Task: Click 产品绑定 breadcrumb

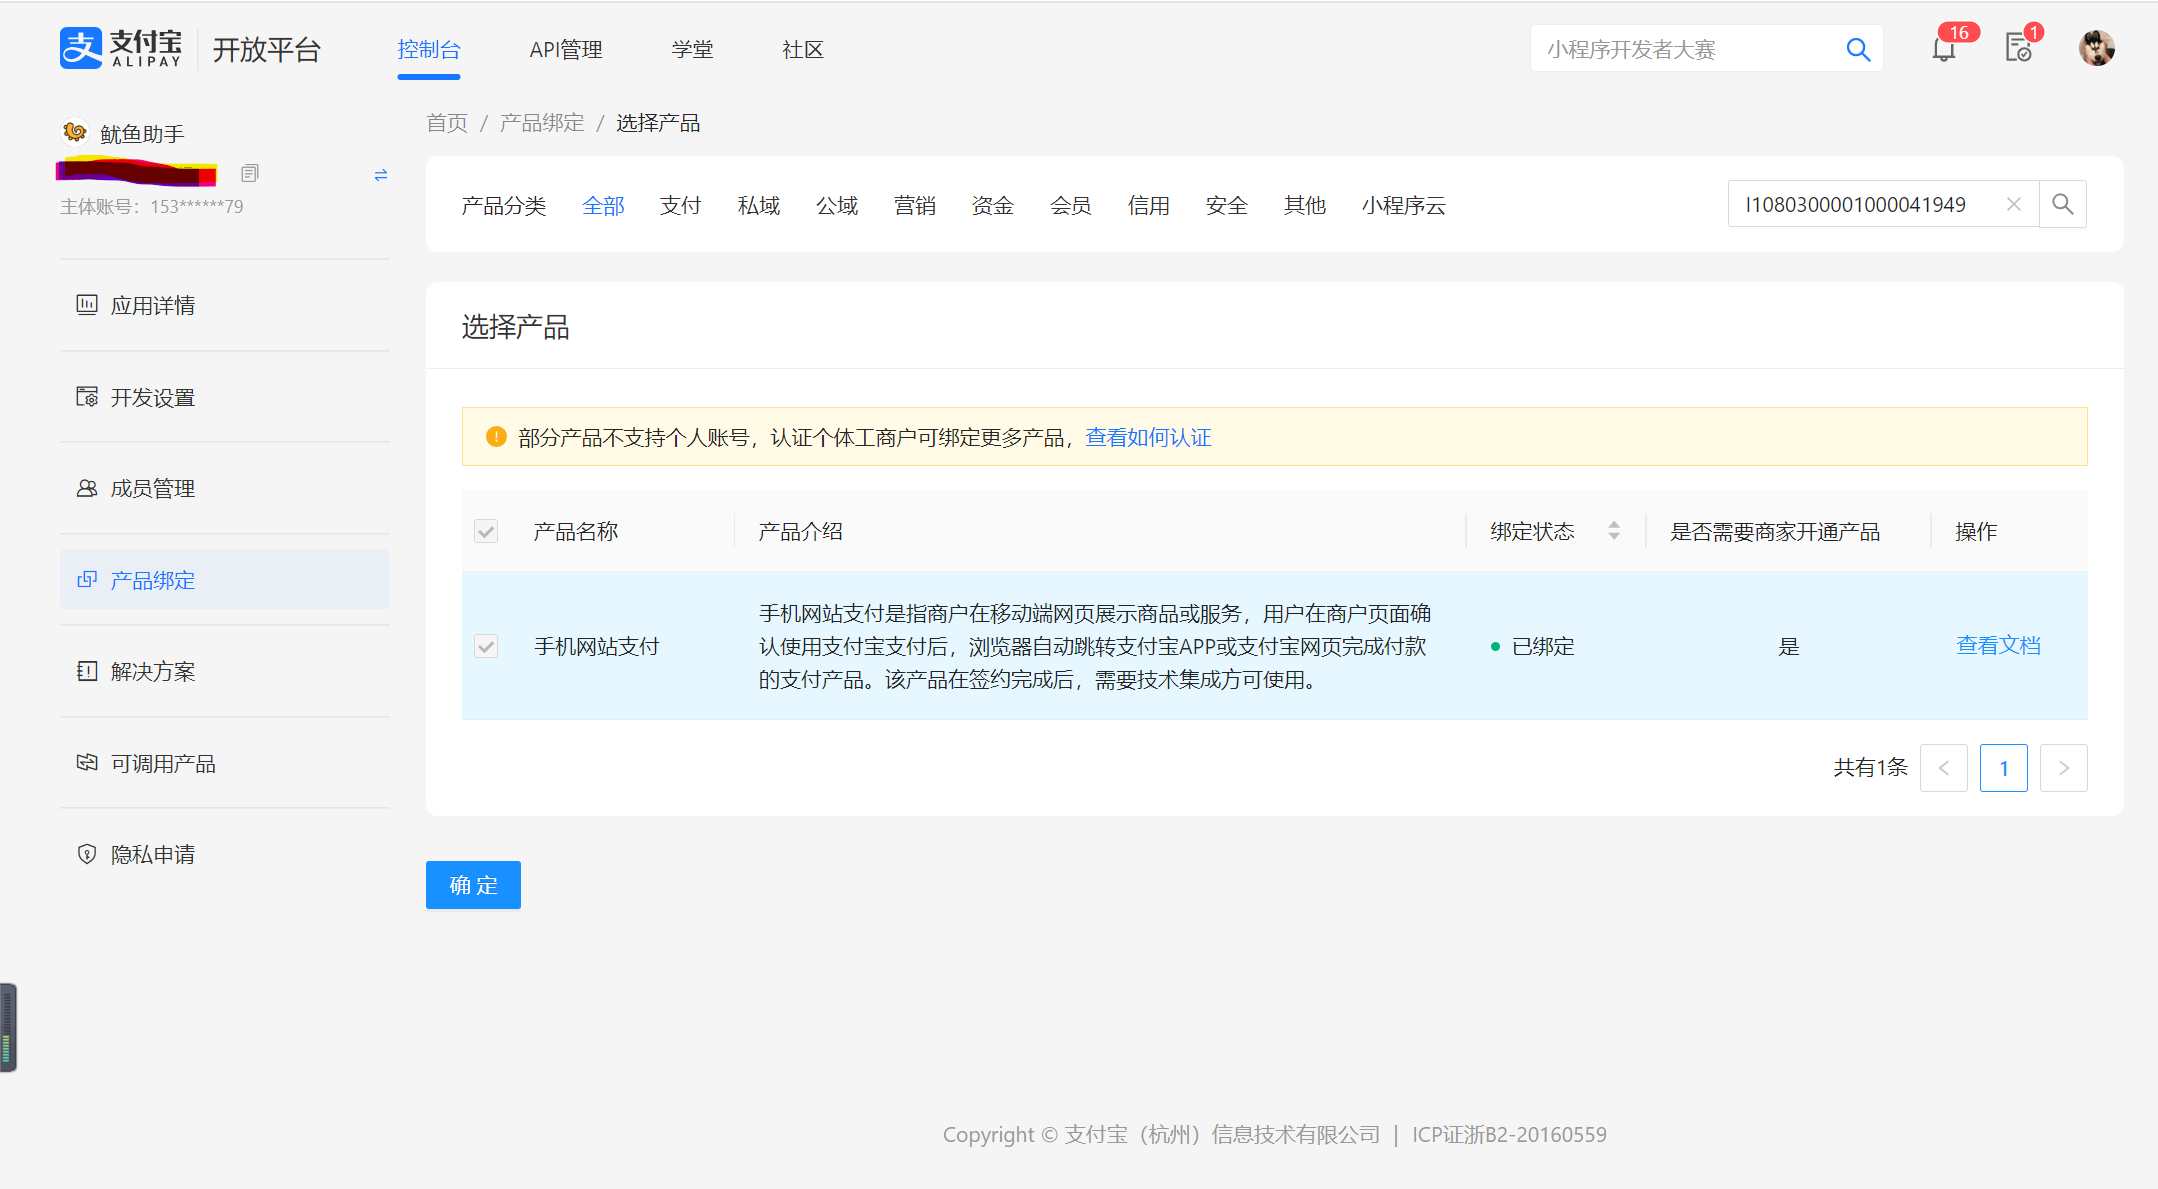Action: coord(542,122)
